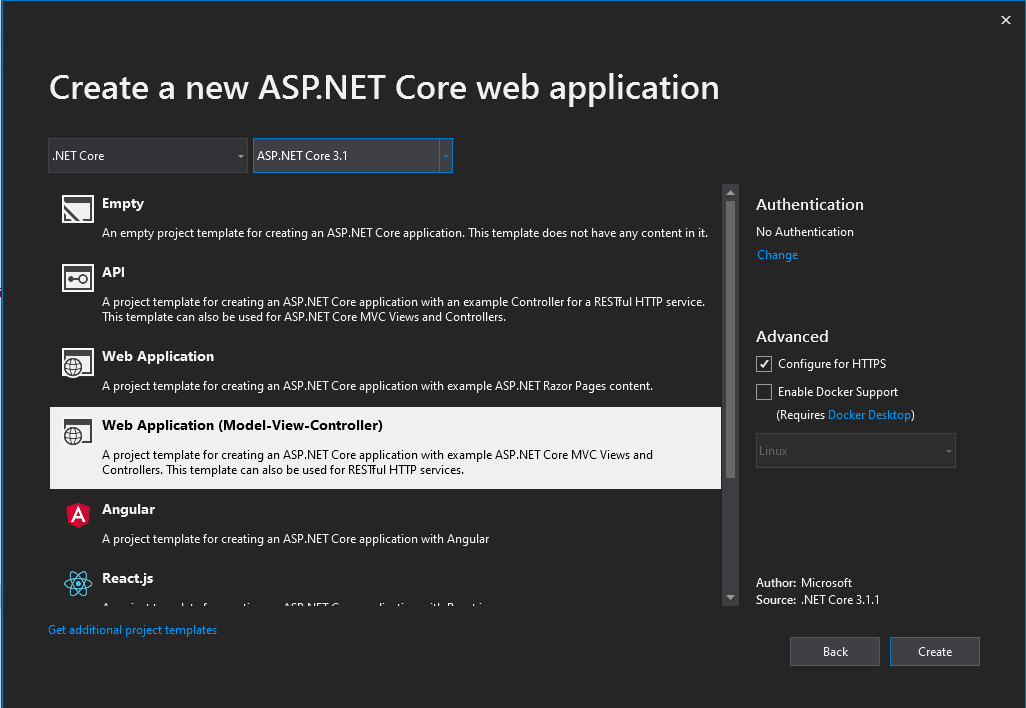Select the Web Application template title
The image size is (1026, 708).
pos(158,357)
